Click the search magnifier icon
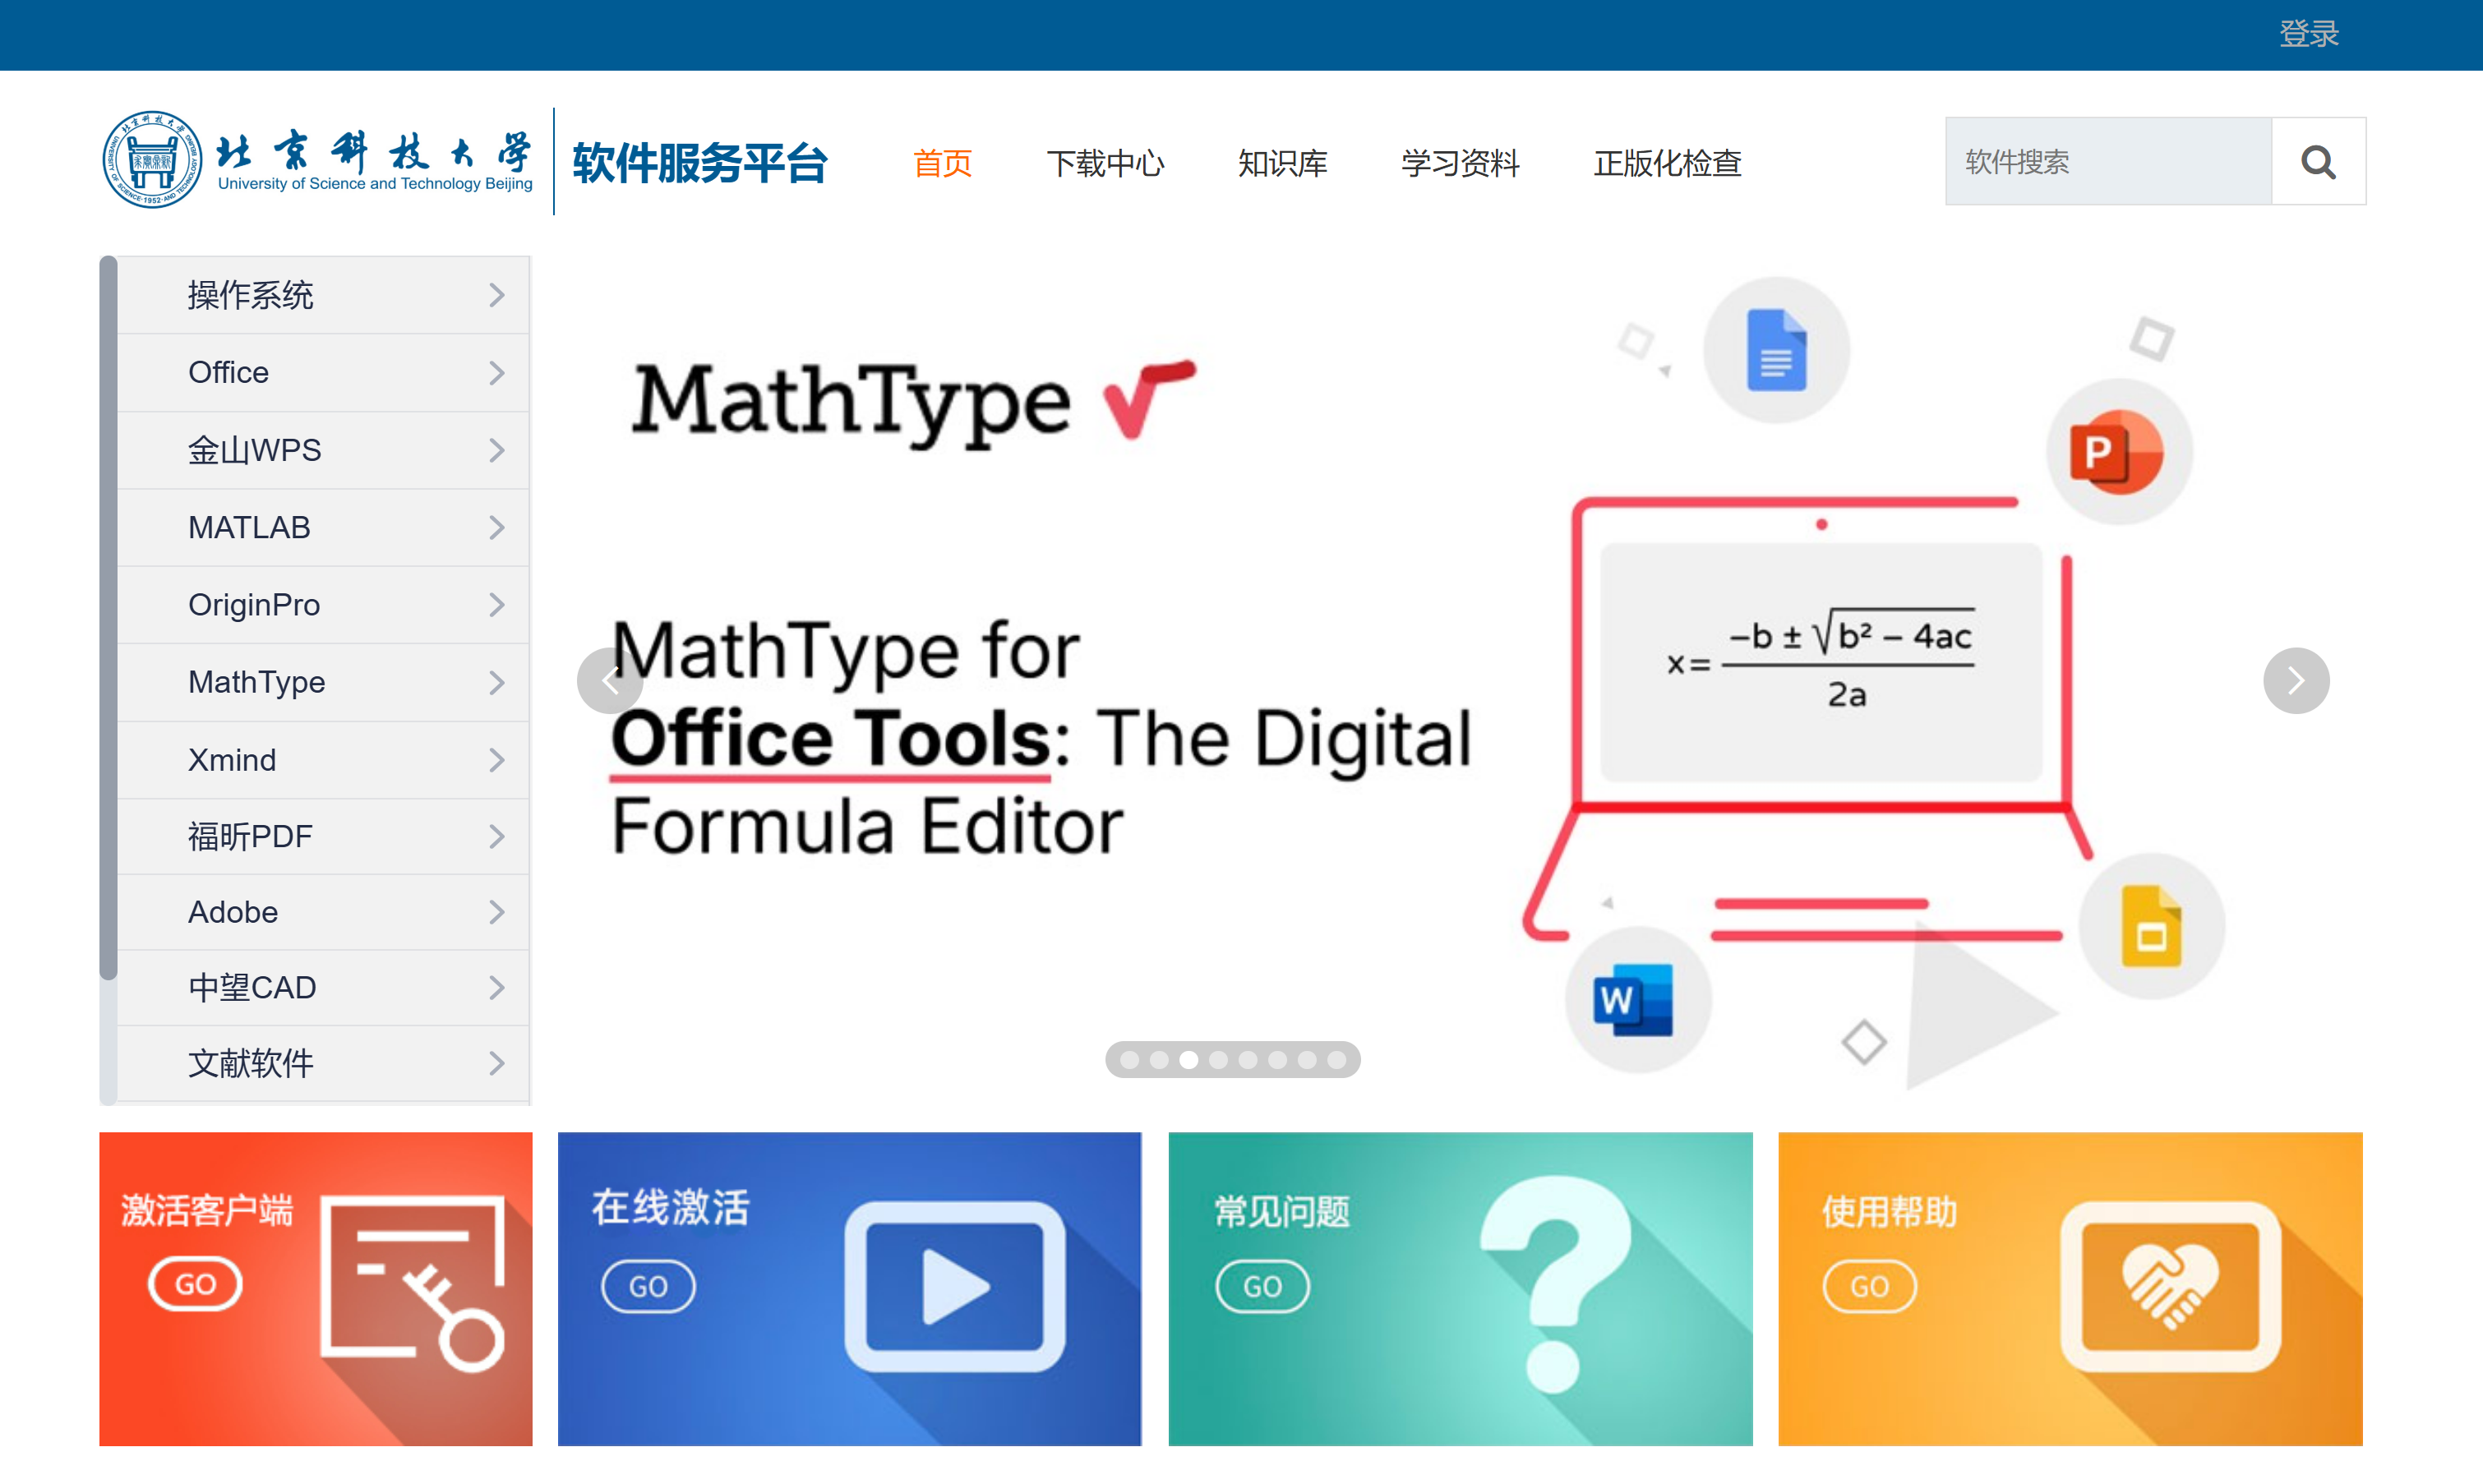Screen dimensions: 2483x1484 (2317, 162)
